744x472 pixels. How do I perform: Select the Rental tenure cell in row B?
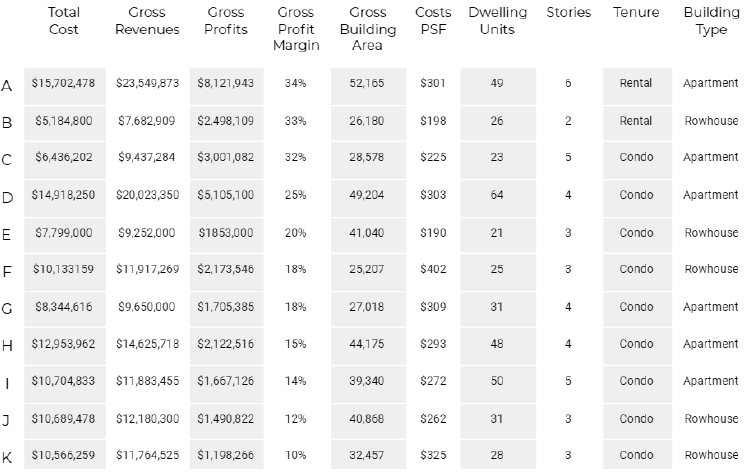tap(636, 121)
